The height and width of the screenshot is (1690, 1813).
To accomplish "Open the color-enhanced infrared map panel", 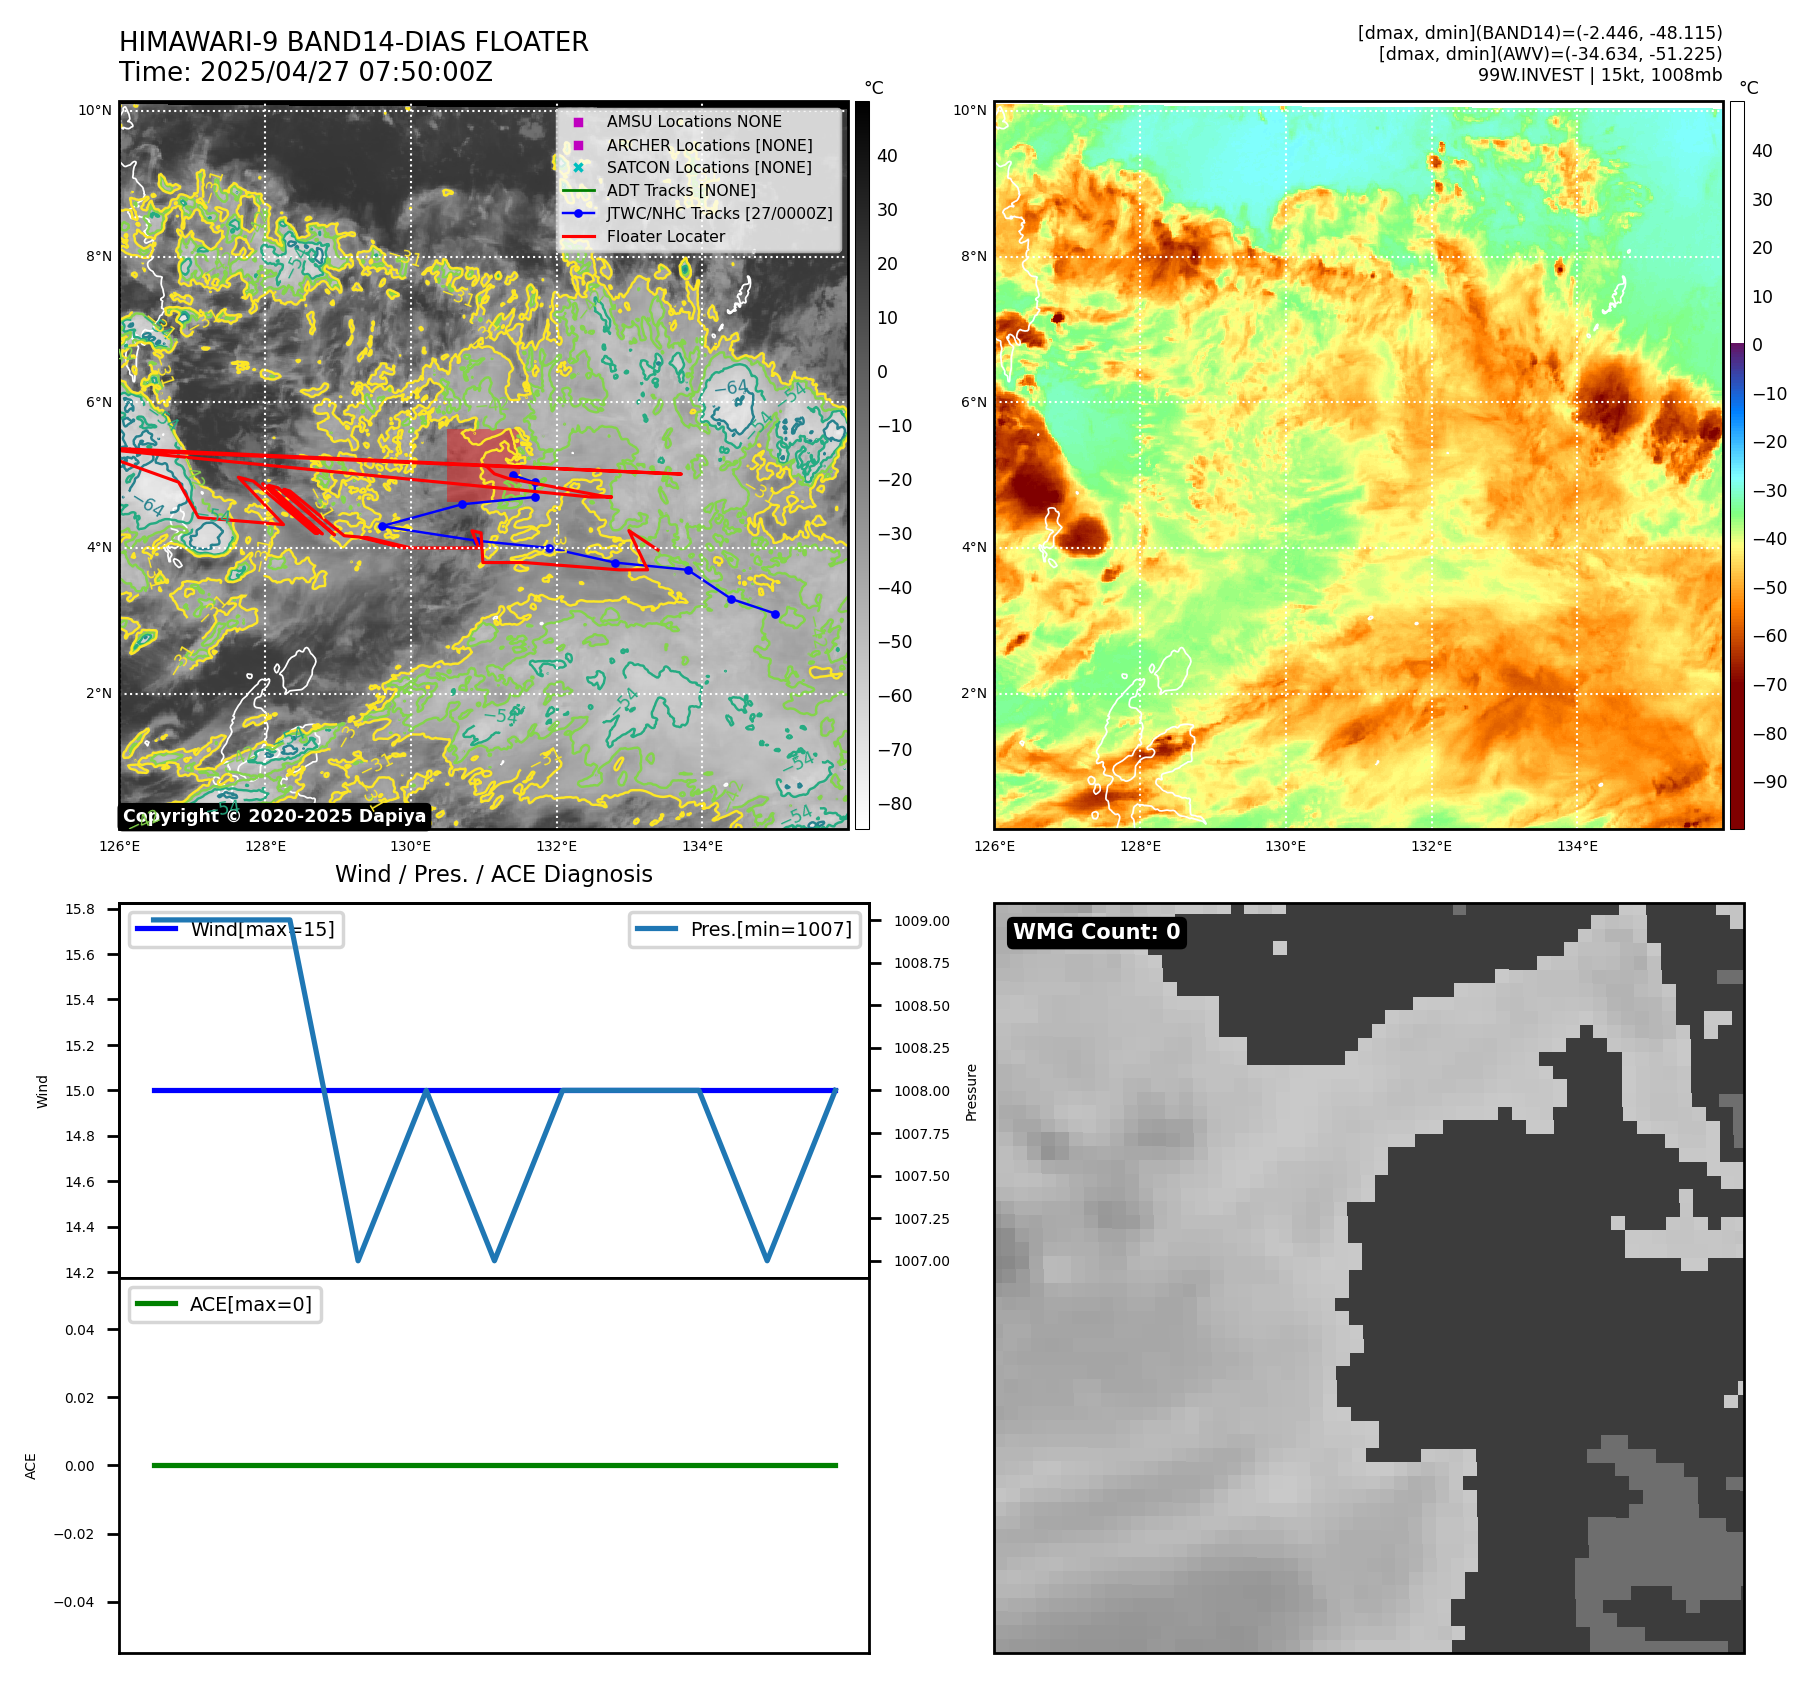I will (x=1359, y=465).
